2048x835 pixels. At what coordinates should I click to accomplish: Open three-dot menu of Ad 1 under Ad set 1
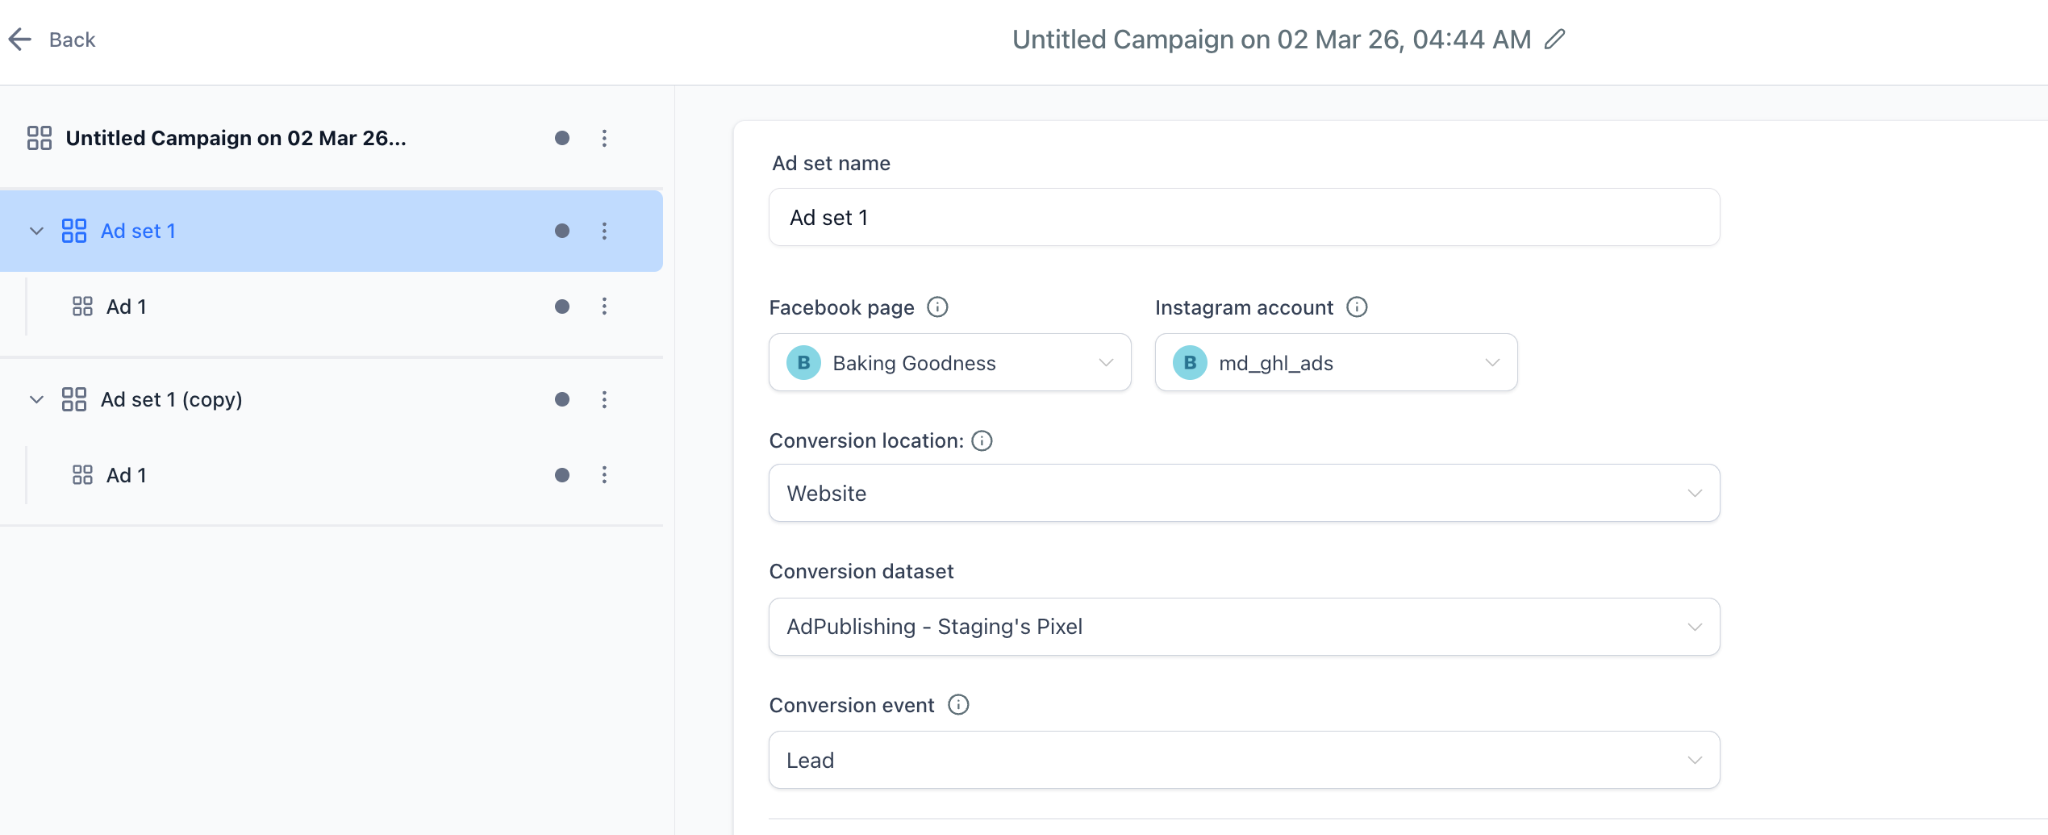[604, 306]
